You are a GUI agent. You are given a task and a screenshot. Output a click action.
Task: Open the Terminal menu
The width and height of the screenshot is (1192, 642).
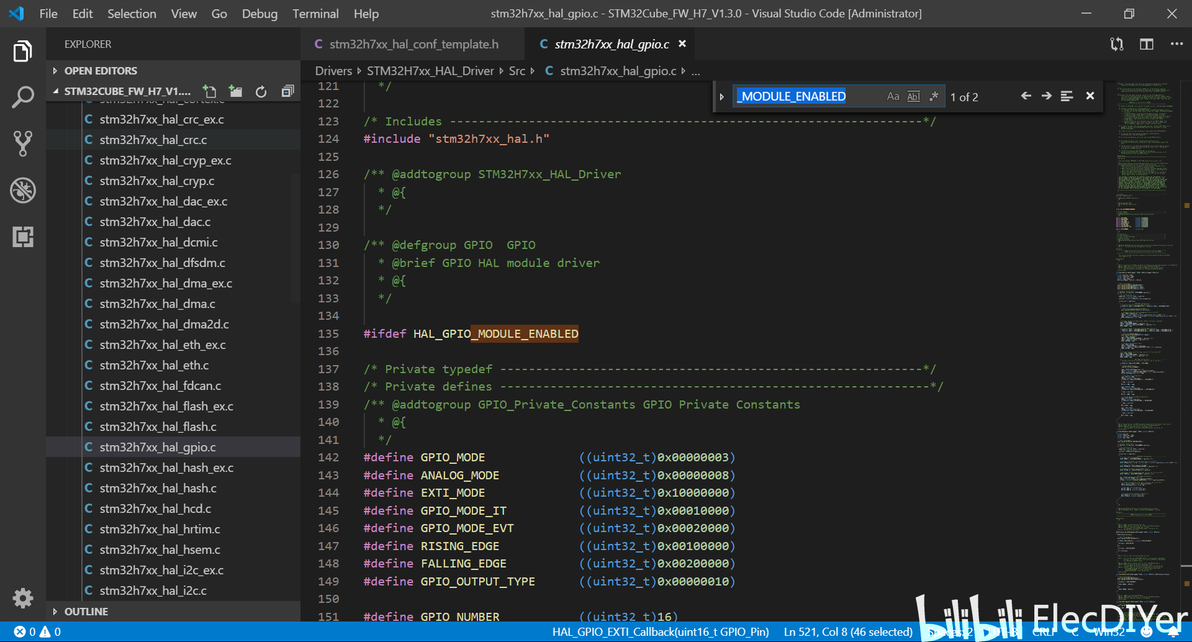(315, 14)
